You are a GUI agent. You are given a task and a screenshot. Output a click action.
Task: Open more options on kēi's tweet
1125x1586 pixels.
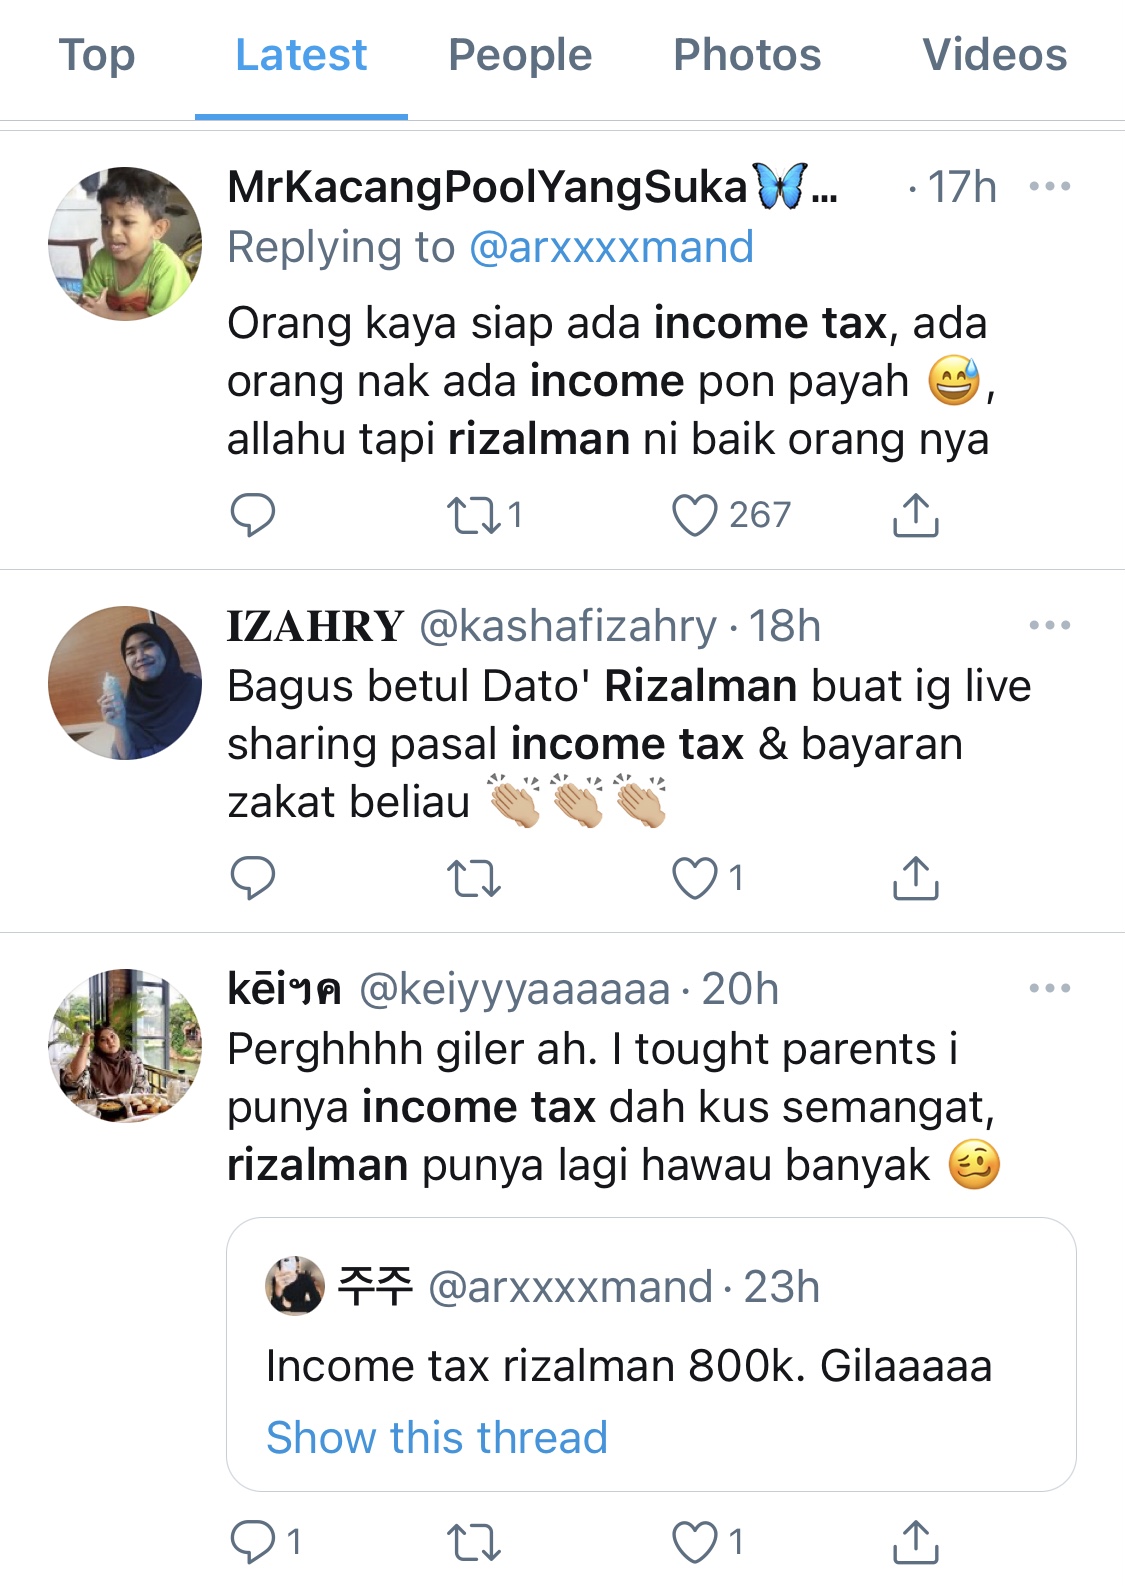point(1050,988)
